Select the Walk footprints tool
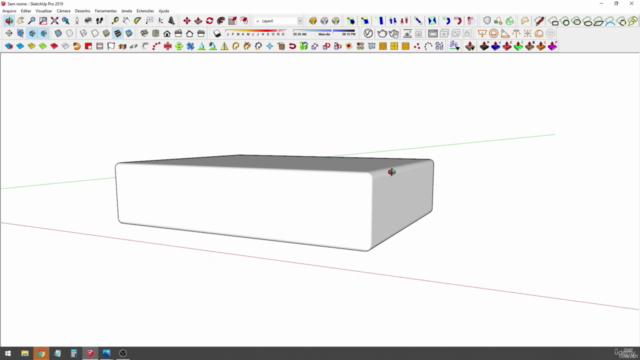The width and height of the screenshot is (640, 360). [100, 21]
